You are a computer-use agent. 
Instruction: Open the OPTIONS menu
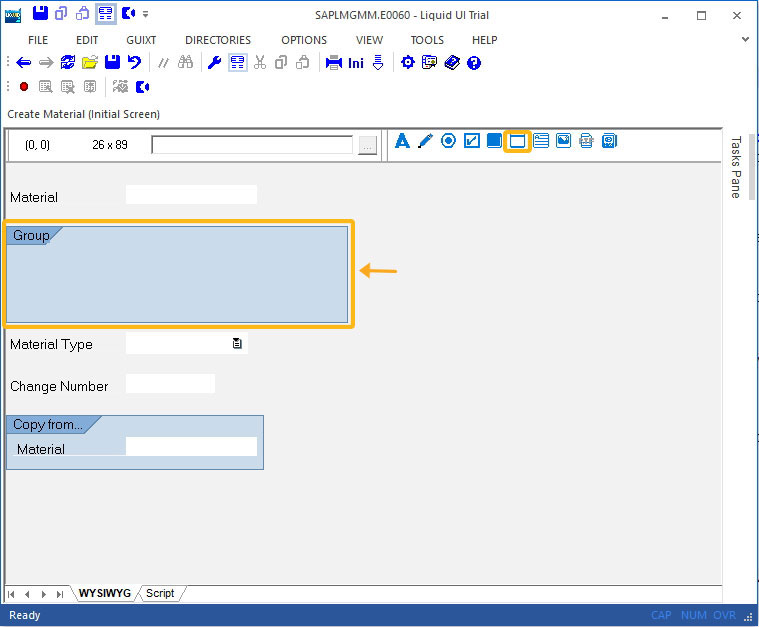304,40
